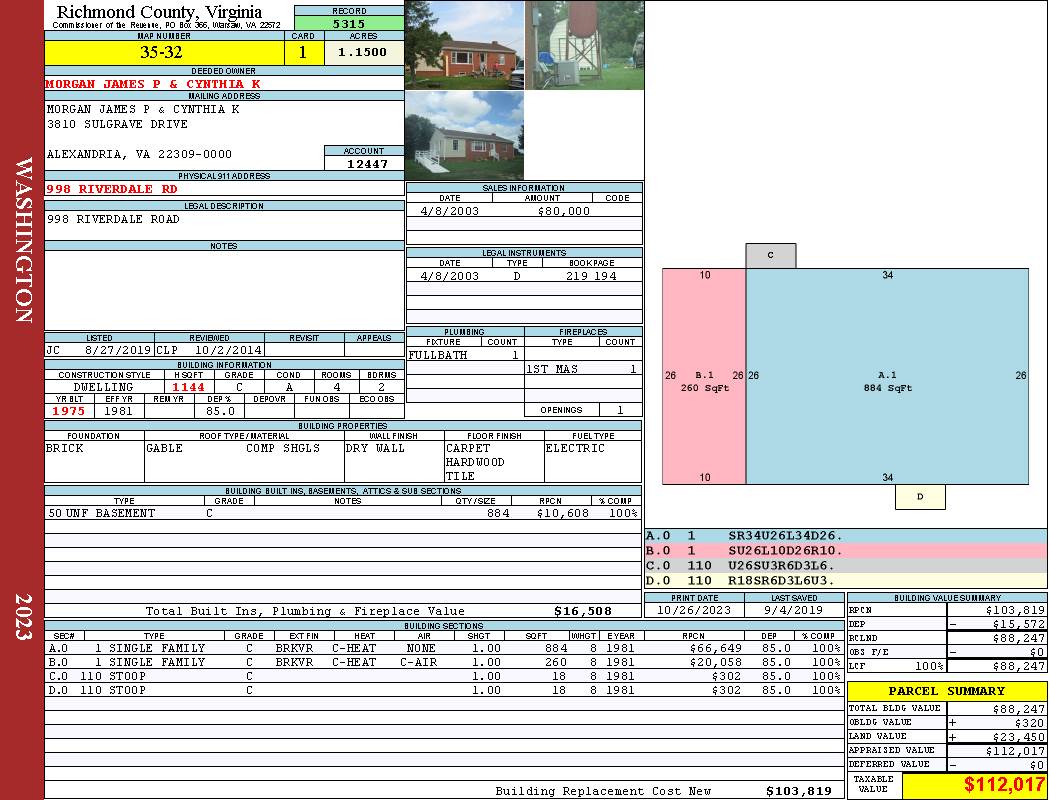Click the COMP SHGLS roof material
1050x800 pixels.
(283, 448)
